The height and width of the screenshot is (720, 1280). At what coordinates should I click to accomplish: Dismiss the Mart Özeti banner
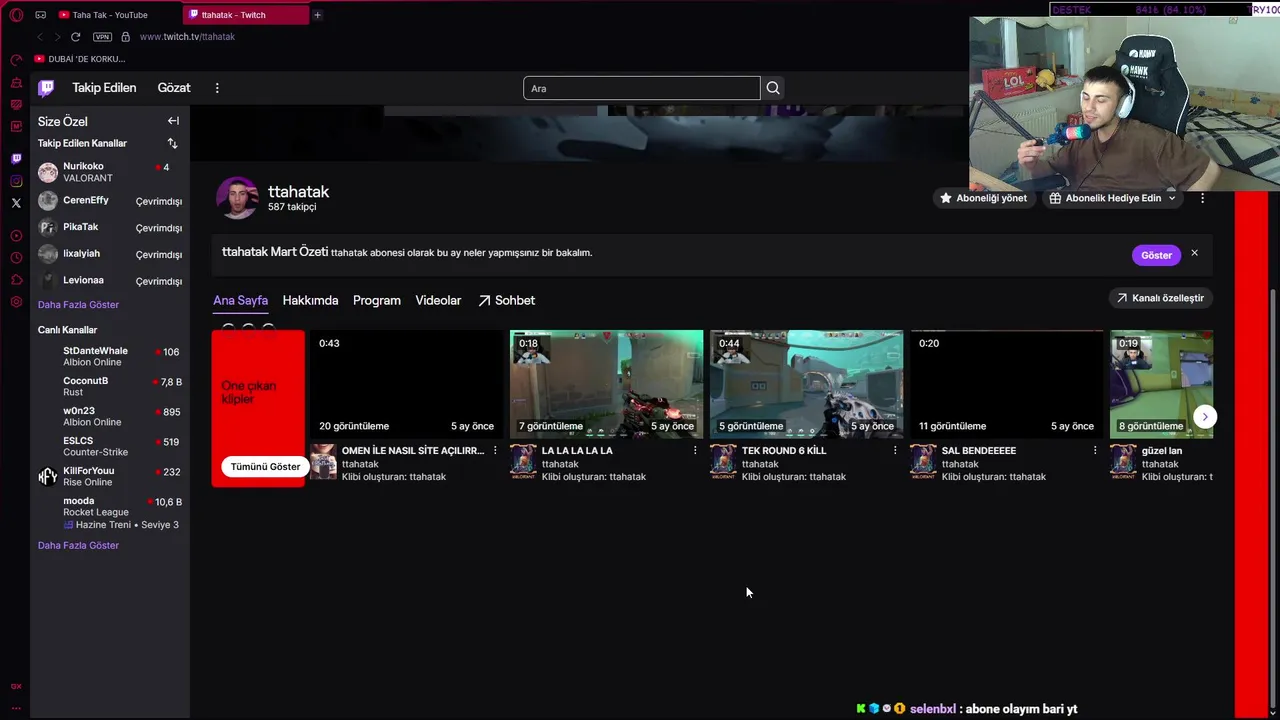pyautogui.click(x=1194, y=253)
